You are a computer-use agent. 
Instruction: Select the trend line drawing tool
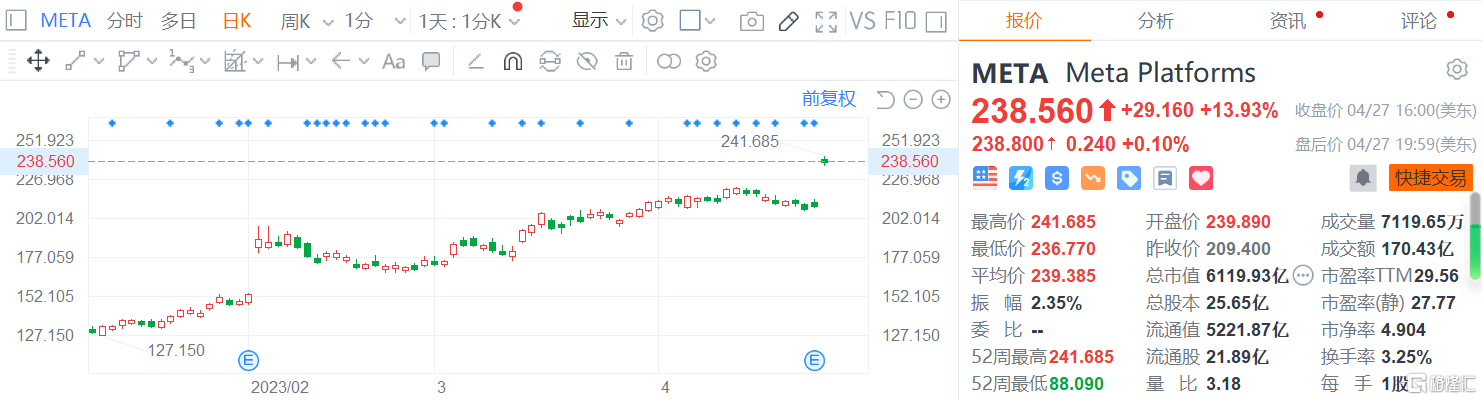pyautogui.click(x=76, y=62)
